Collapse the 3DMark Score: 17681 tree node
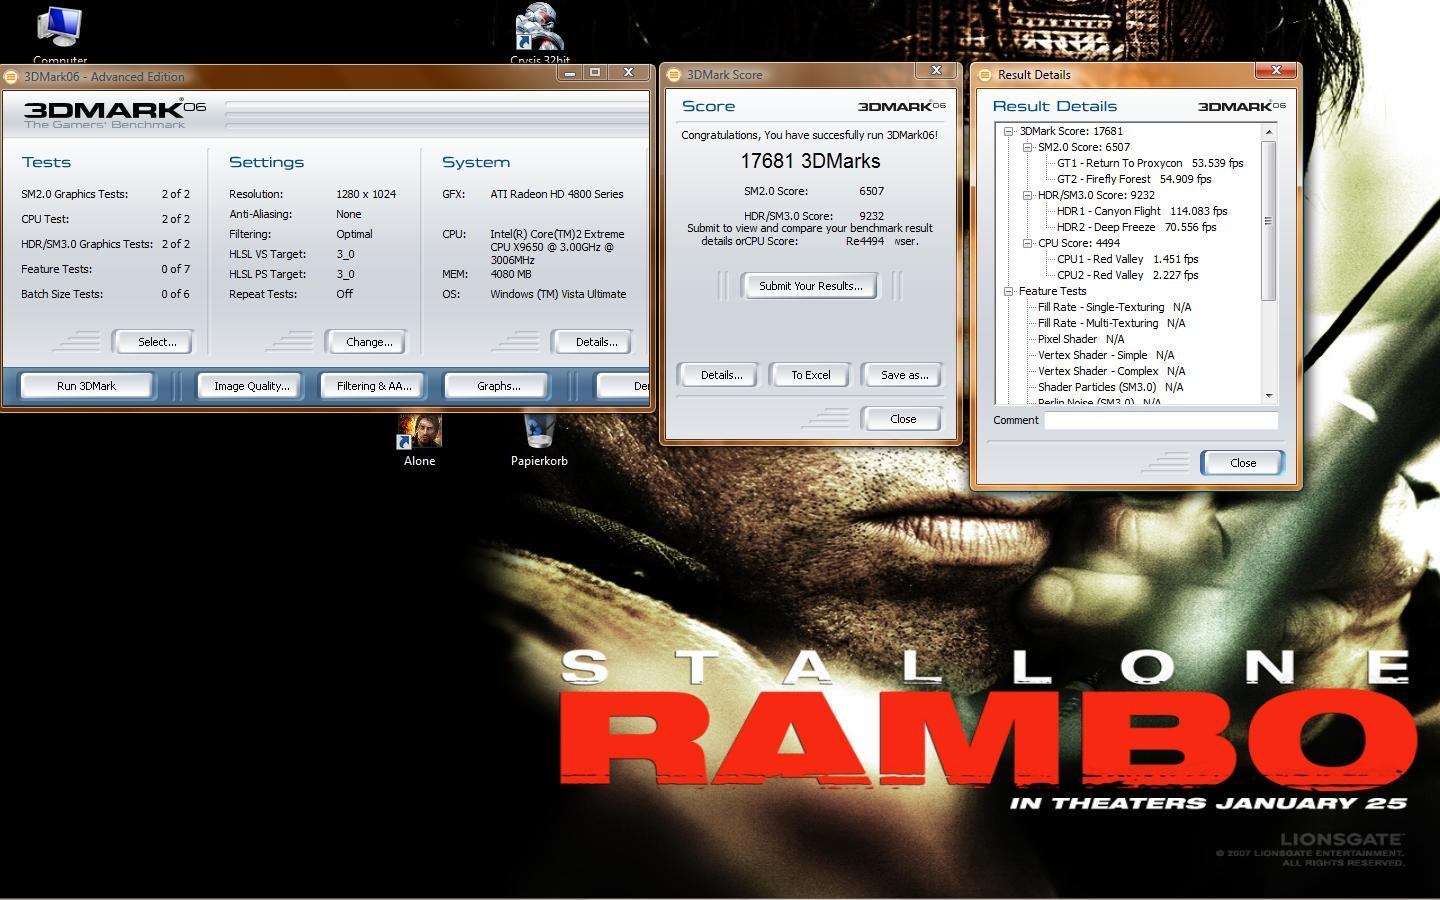The height and width of the screenshot is (900, 1440). coord(1008,131)
